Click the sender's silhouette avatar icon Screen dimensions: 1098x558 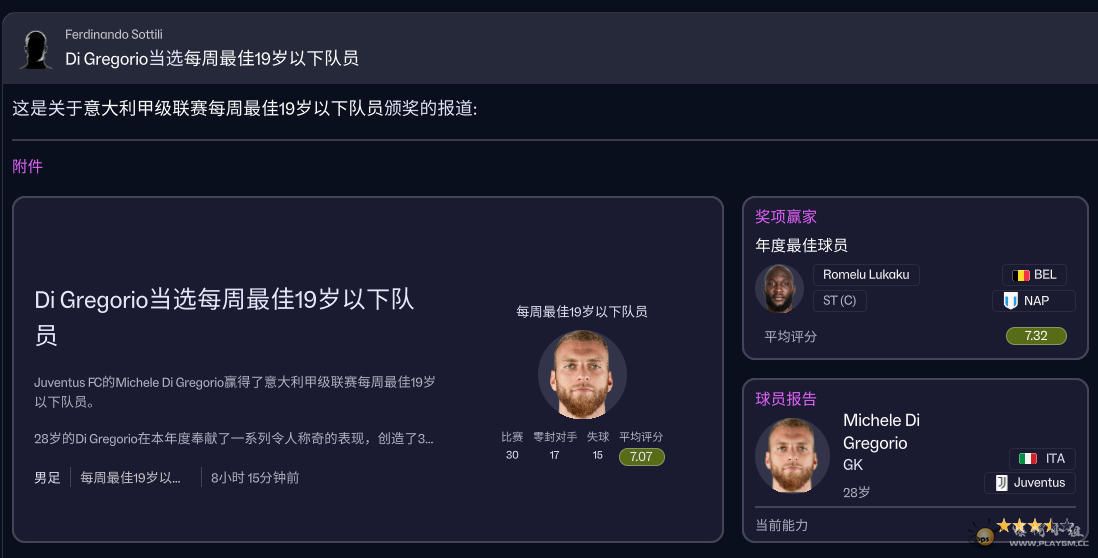(36, 49)
